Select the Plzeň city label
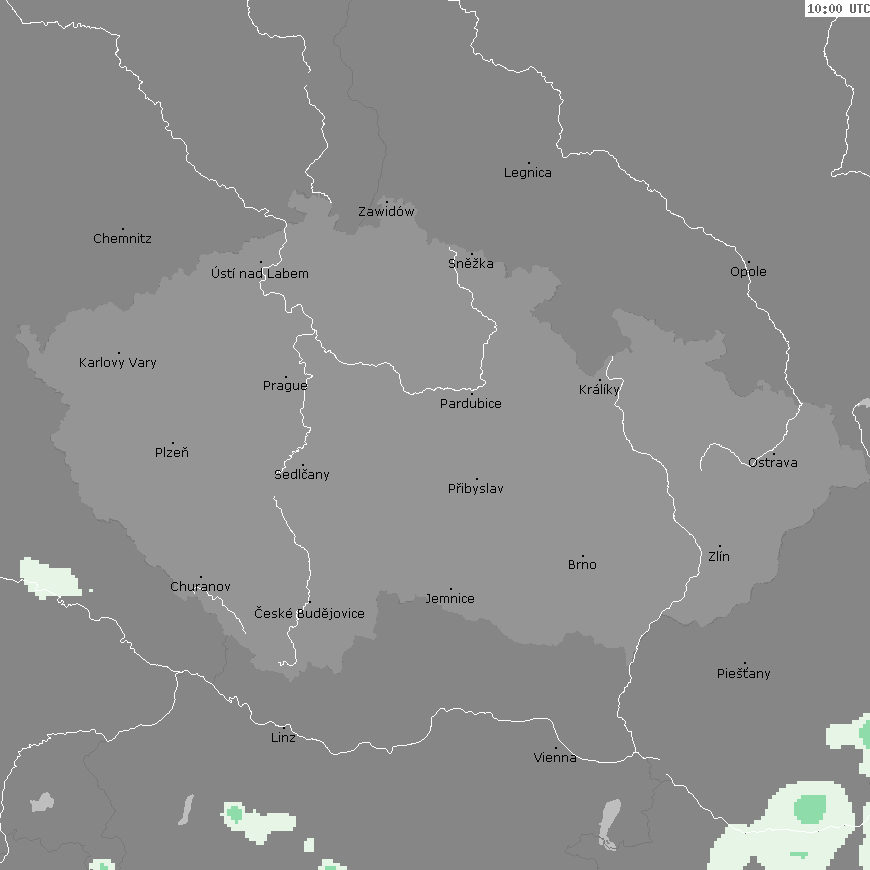 (172, 453)
